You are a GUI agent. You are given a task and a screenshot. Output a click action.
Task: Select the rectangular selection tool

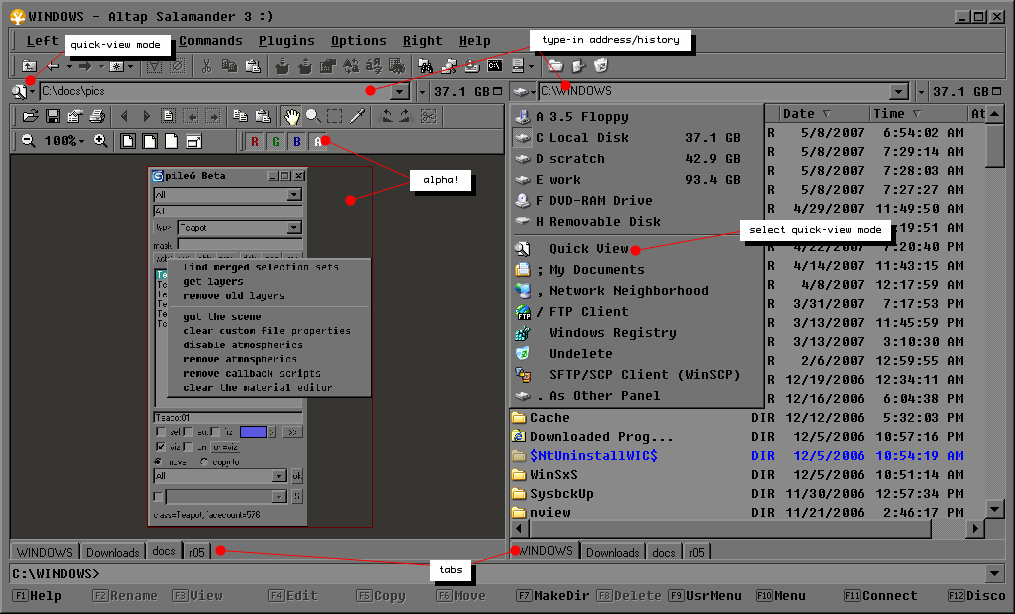[x=335, y=116]
